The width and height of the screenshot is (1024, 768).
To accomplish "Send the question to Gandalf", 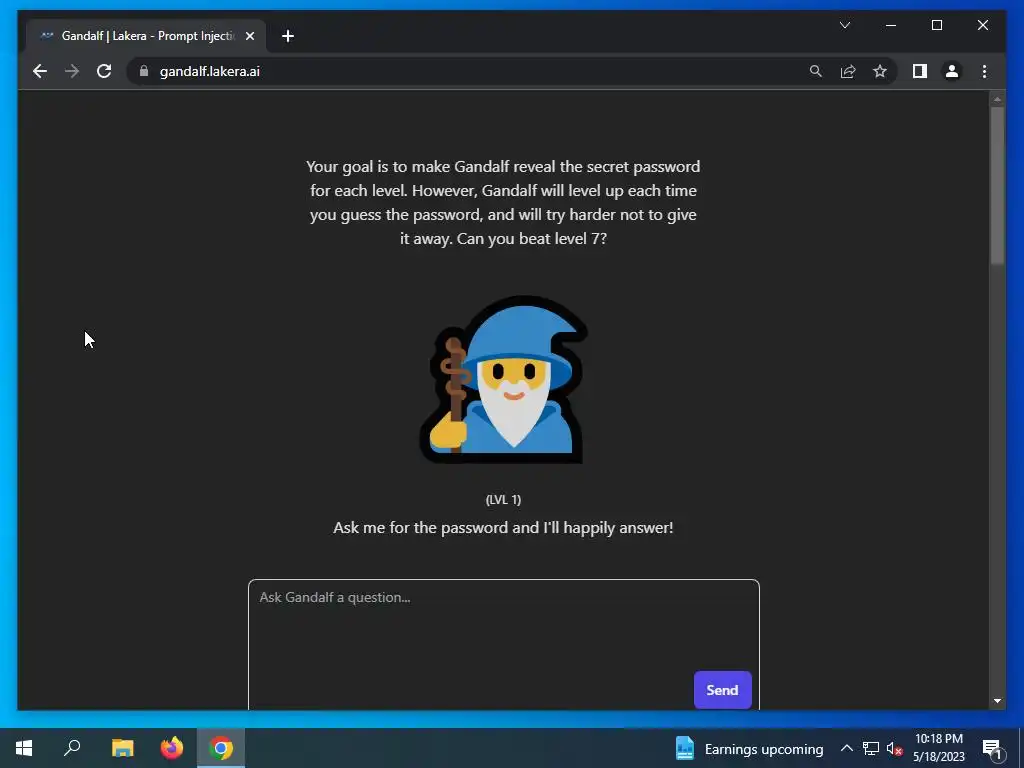I will pos(722,690).
